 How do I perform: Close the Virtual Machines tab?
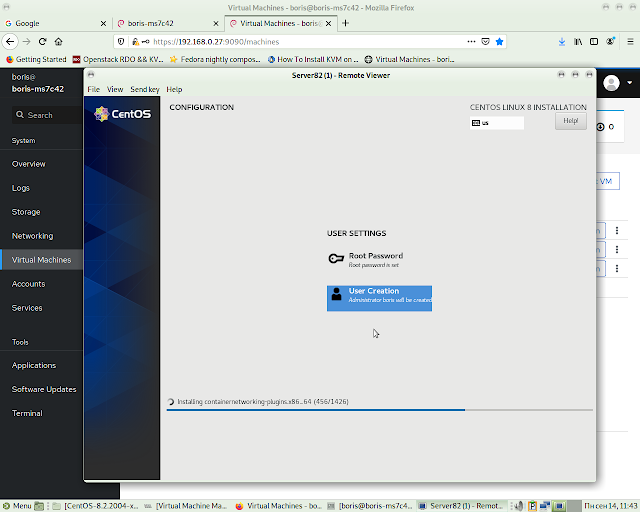(328, 24)
